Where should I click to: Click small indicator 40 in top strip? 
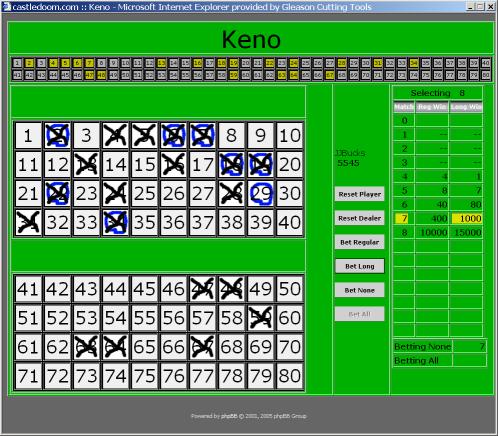pyautogui.click(x=486, y=63)
